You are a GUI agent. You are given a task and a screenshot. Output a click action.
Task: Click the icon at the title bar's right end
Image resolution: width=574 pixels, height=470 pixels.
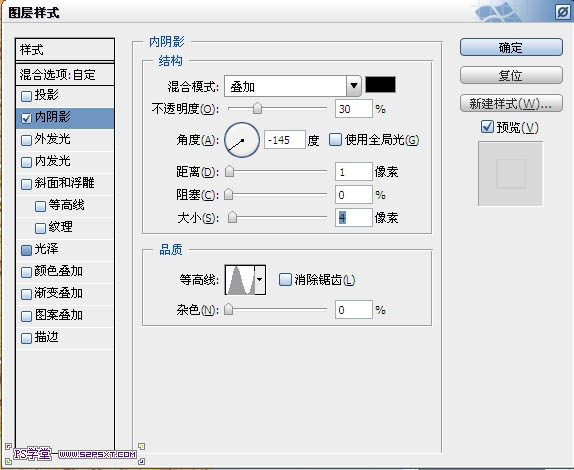[x=563, y=12]
